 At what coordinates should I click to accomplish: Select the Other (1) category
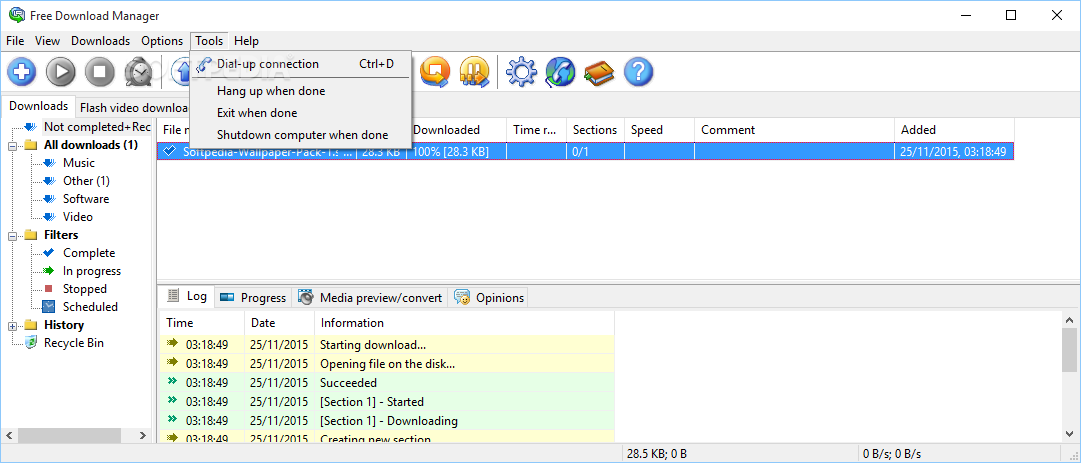pyautogui.click(x=86, y=181)
